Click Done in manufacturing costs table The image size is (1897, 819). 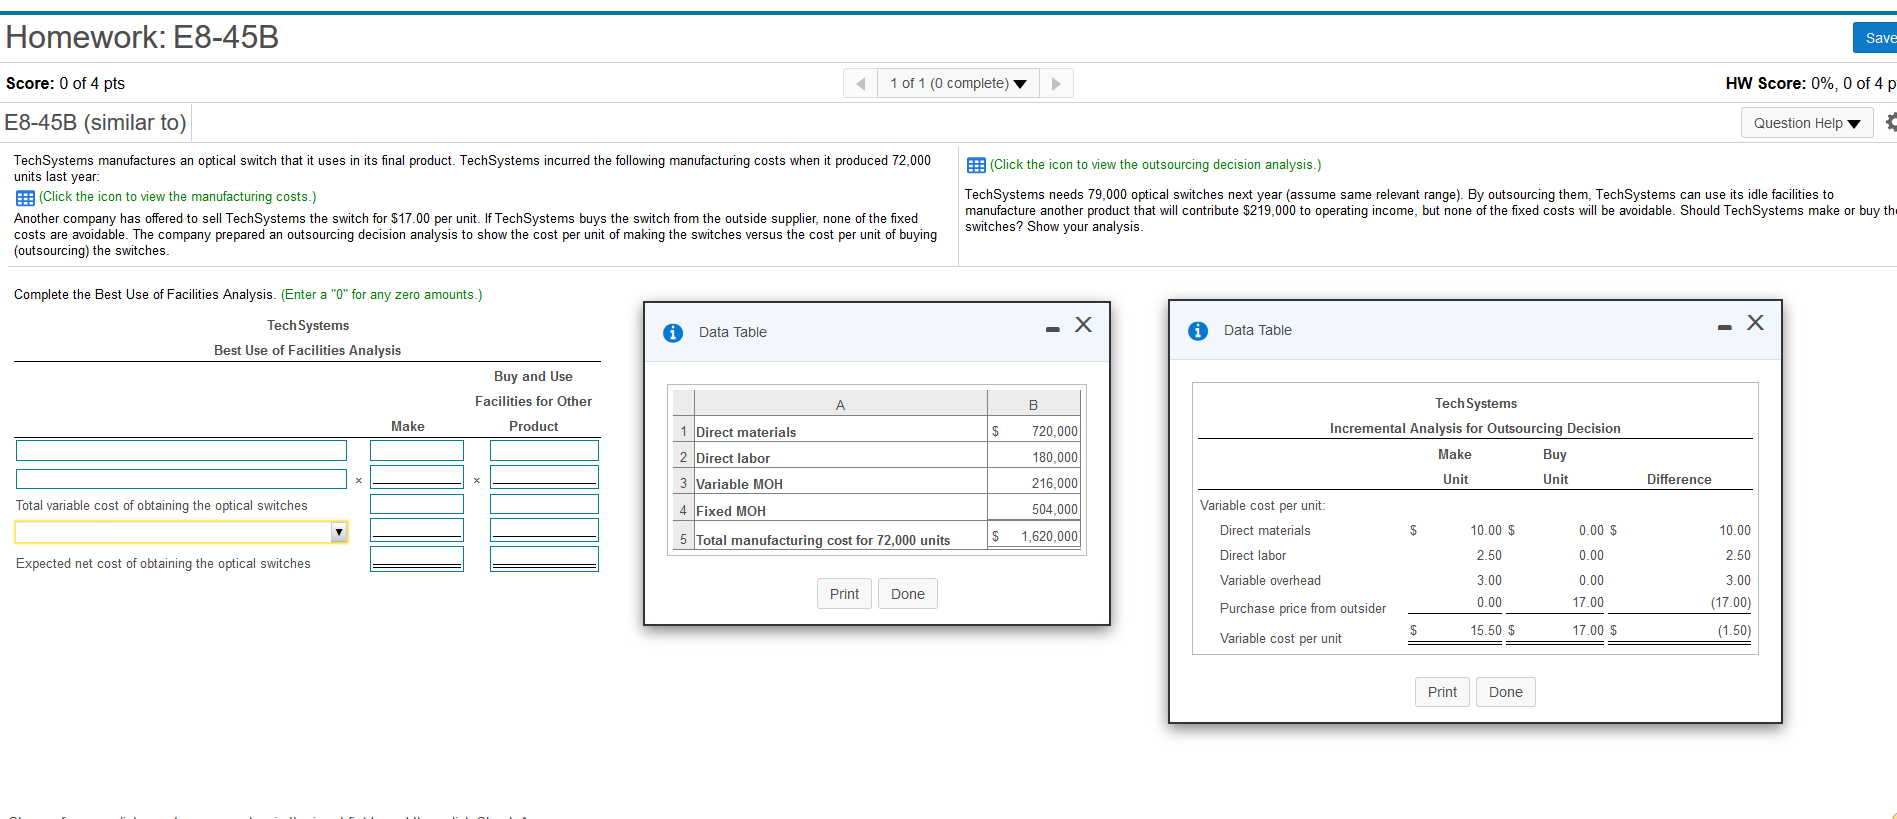click(x=908, y=594)
